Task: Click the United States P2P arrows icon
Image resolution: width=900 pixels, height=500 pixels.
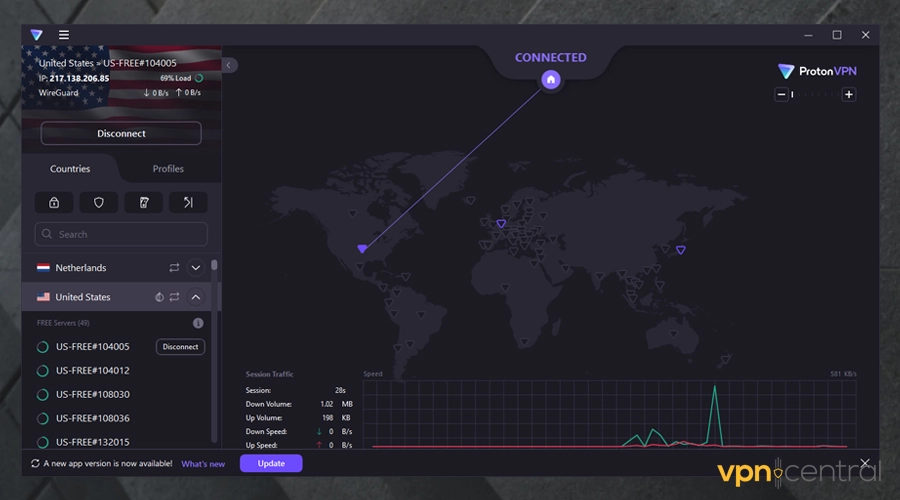Action: click(x=174, y=297)
